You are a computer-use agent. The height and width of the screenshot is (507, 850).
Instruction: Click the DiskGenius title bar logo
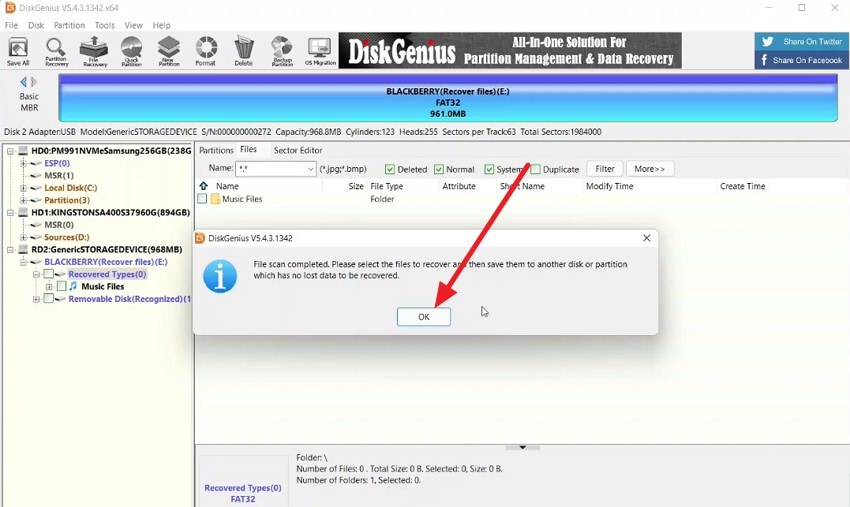click(10, 8)
